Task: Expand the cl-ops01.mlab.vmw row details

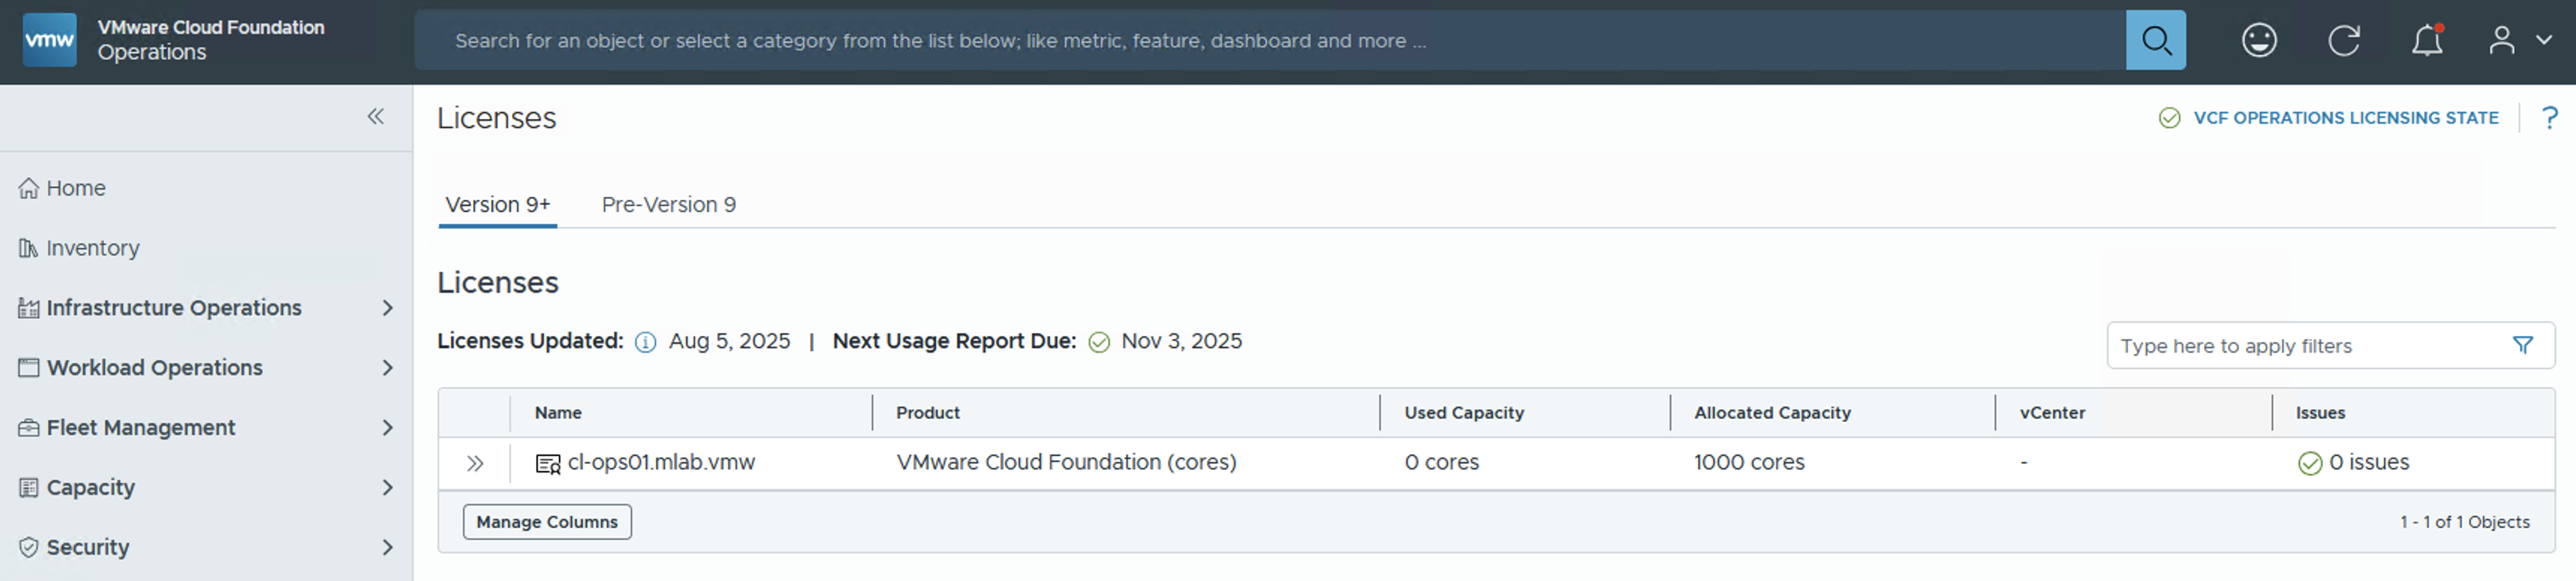Action: 475,464
